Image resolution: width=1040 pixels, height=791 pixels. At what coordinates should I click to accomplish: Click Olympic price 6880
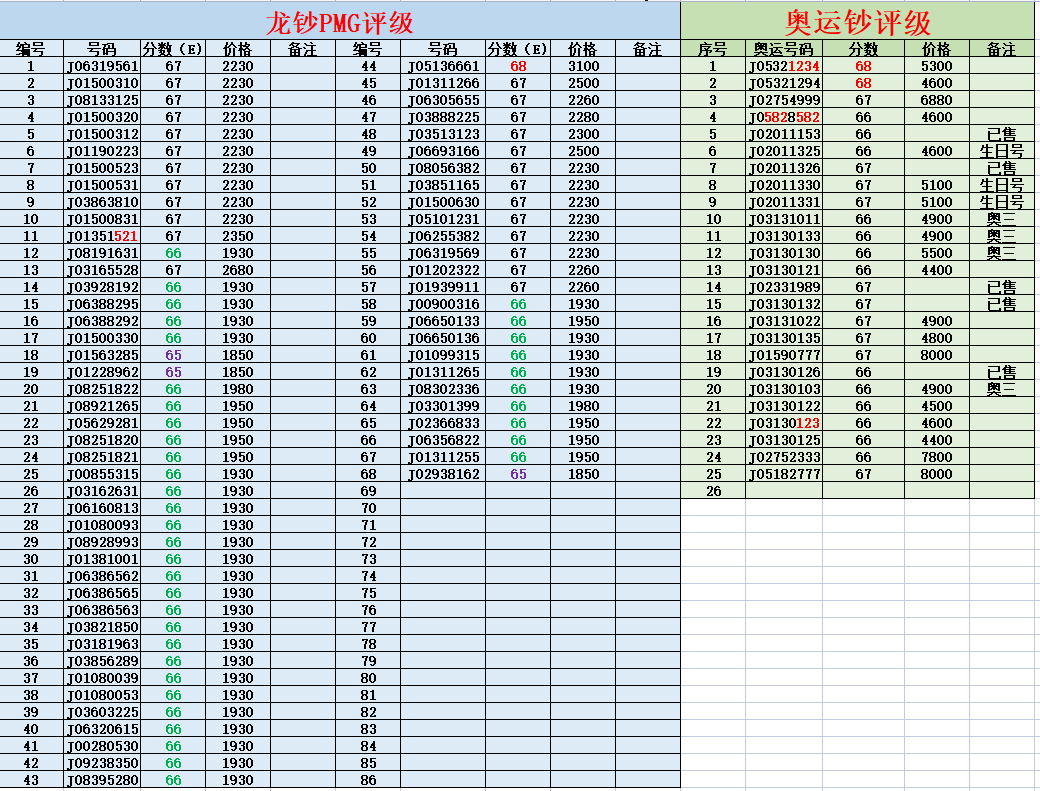[x=937, y=100]
